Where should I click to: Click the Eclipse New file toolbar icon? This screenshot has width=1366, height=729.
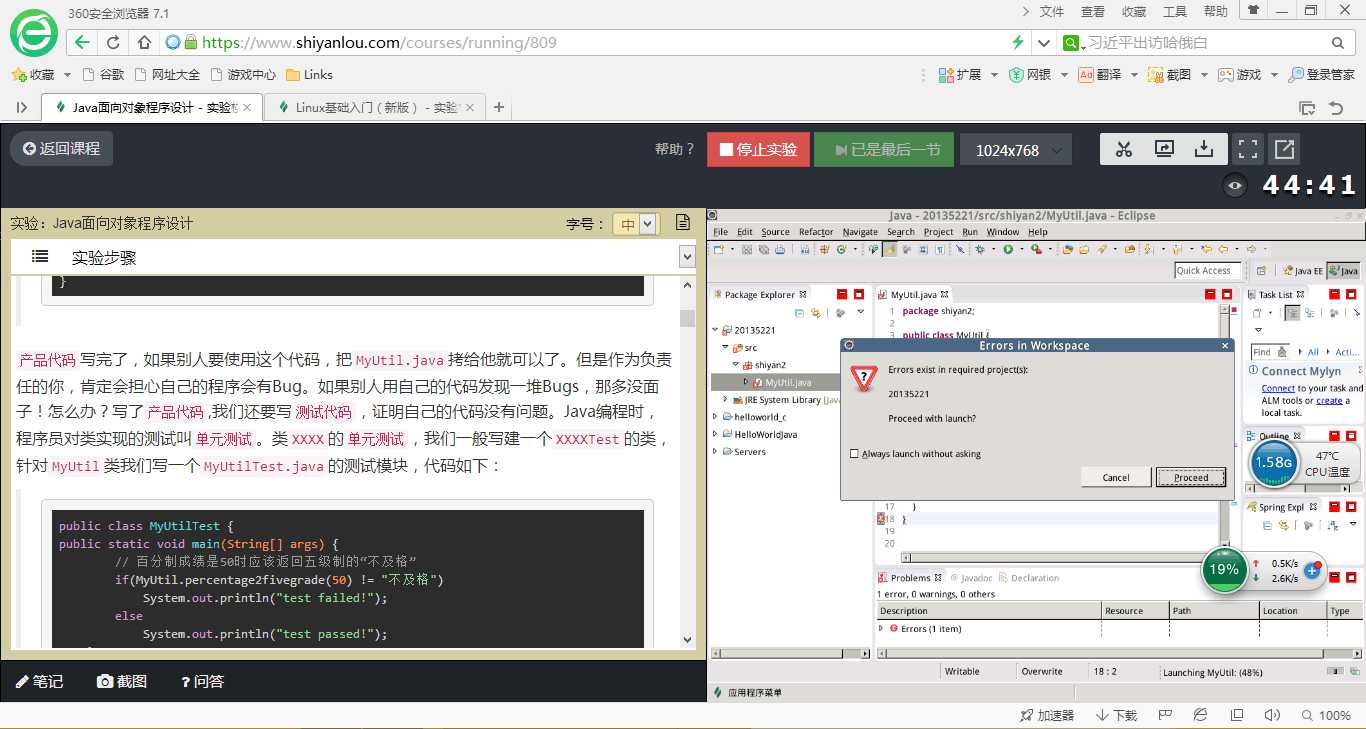720,249
